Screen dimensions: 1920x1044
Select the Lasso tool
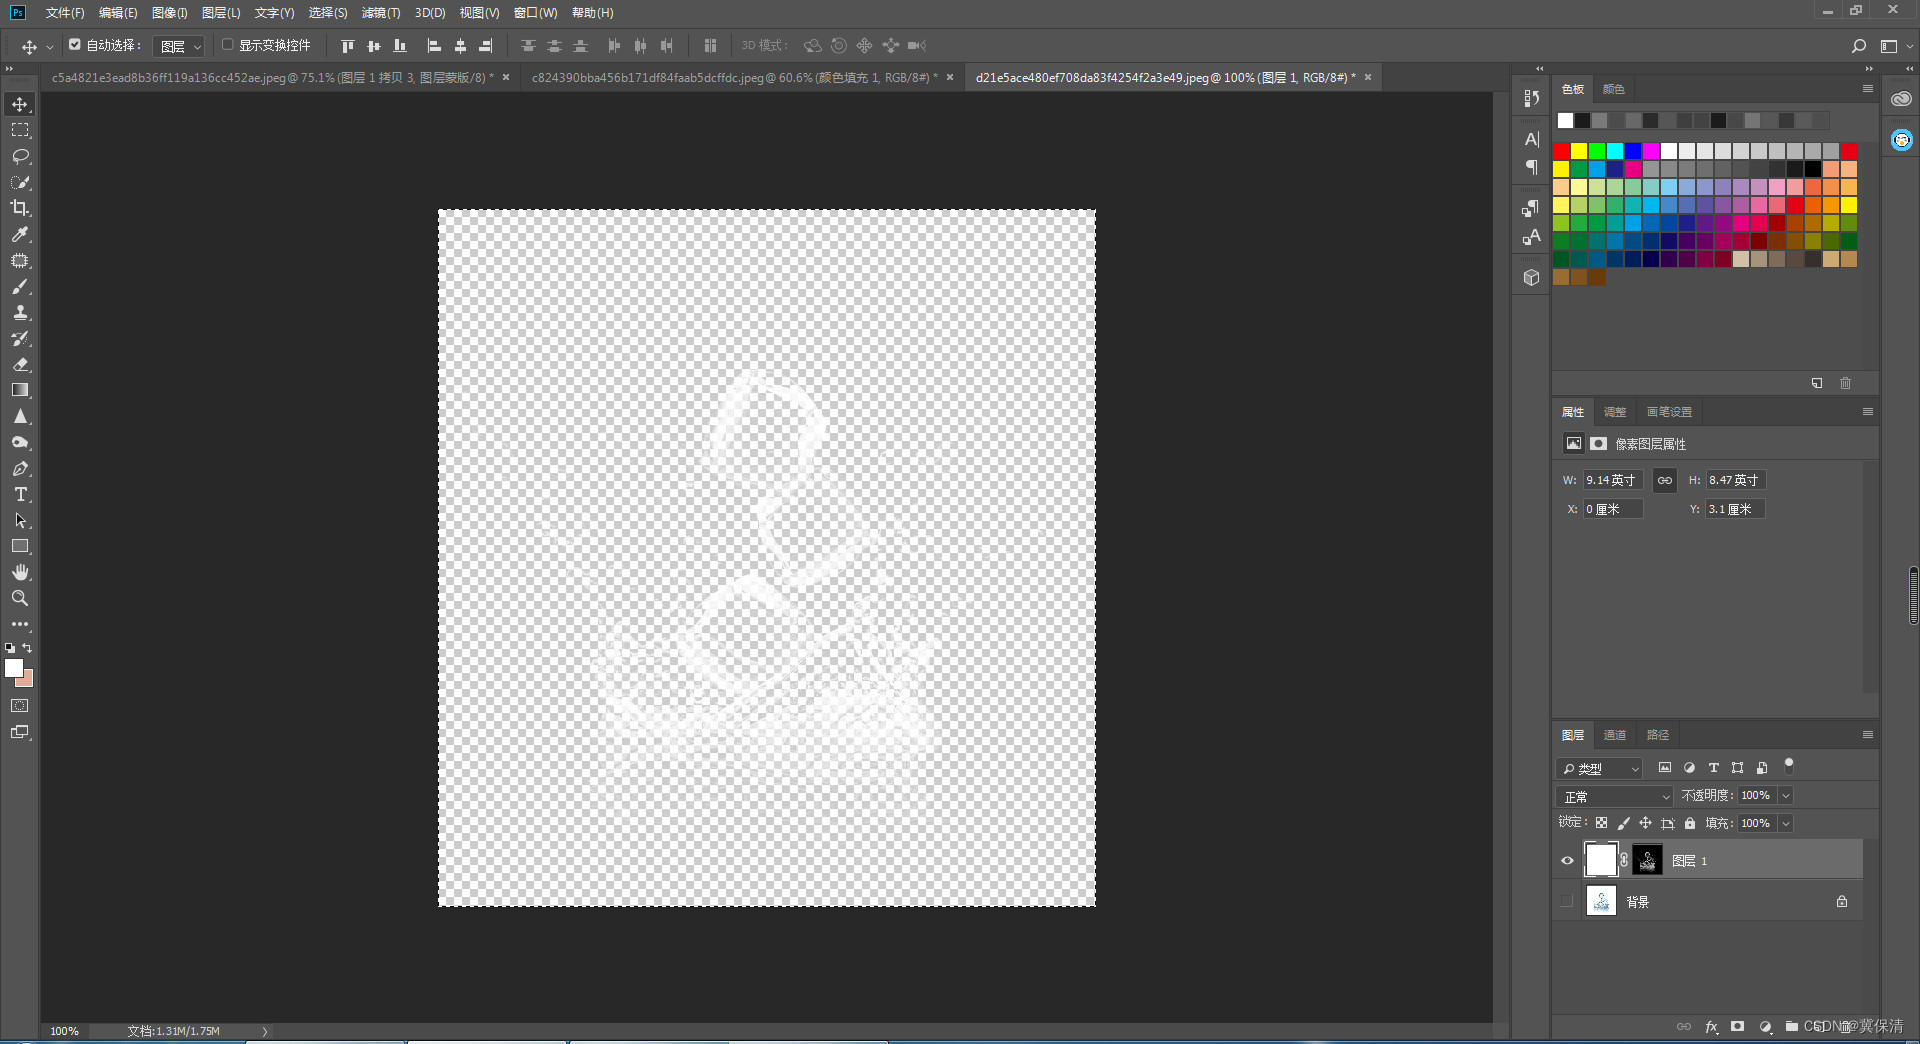pos(20,156)
